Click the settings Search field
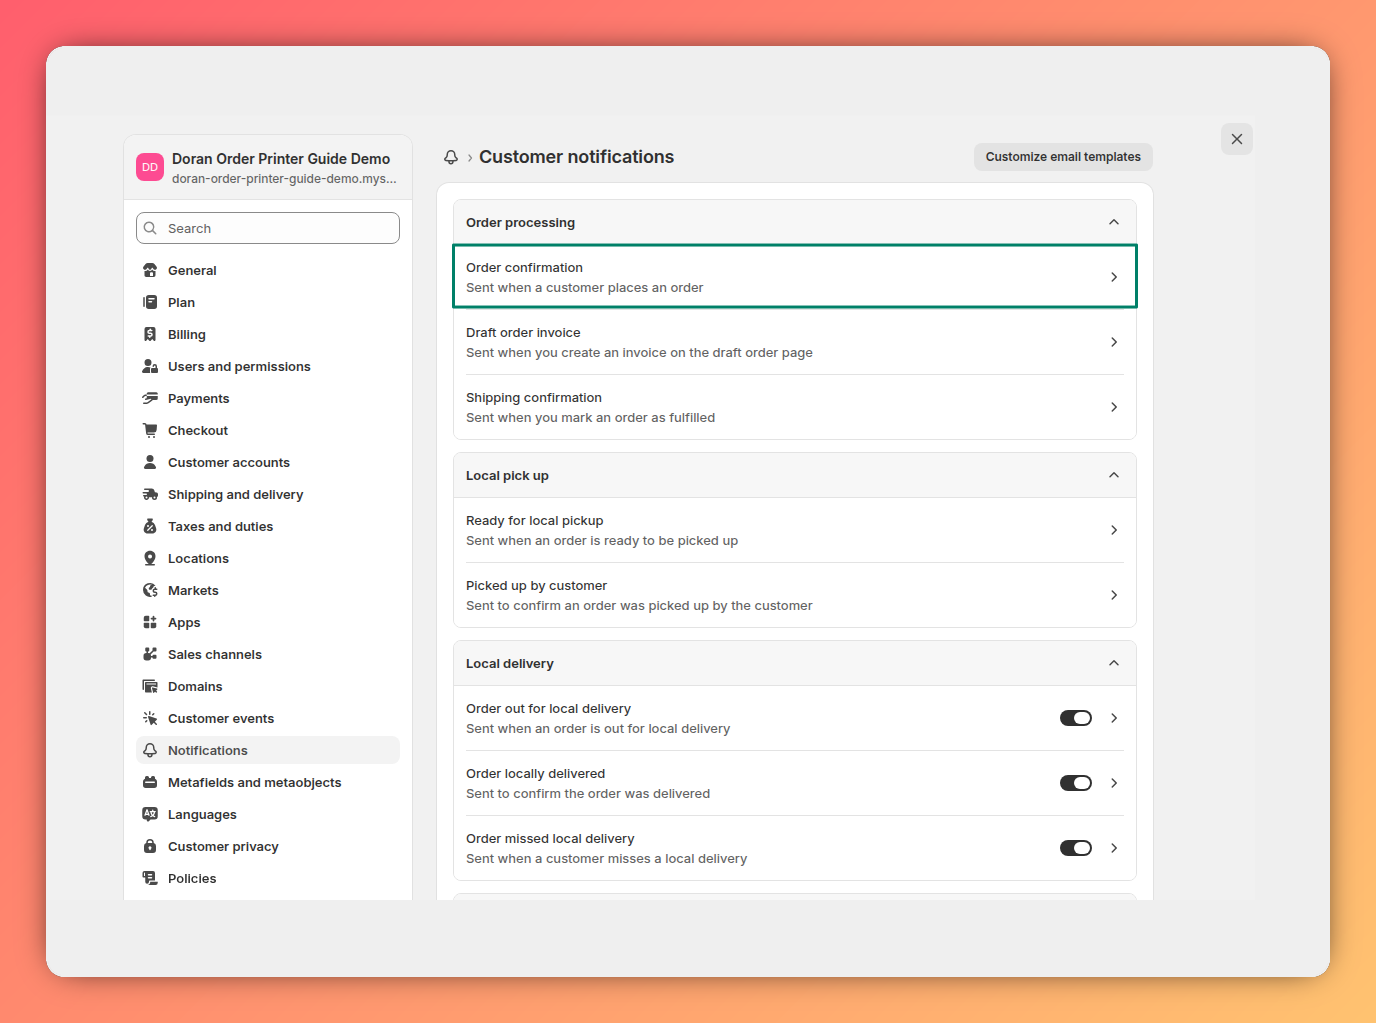Image resolution: width=1376 pixels, height=1023 pixels. click(268, 228)
